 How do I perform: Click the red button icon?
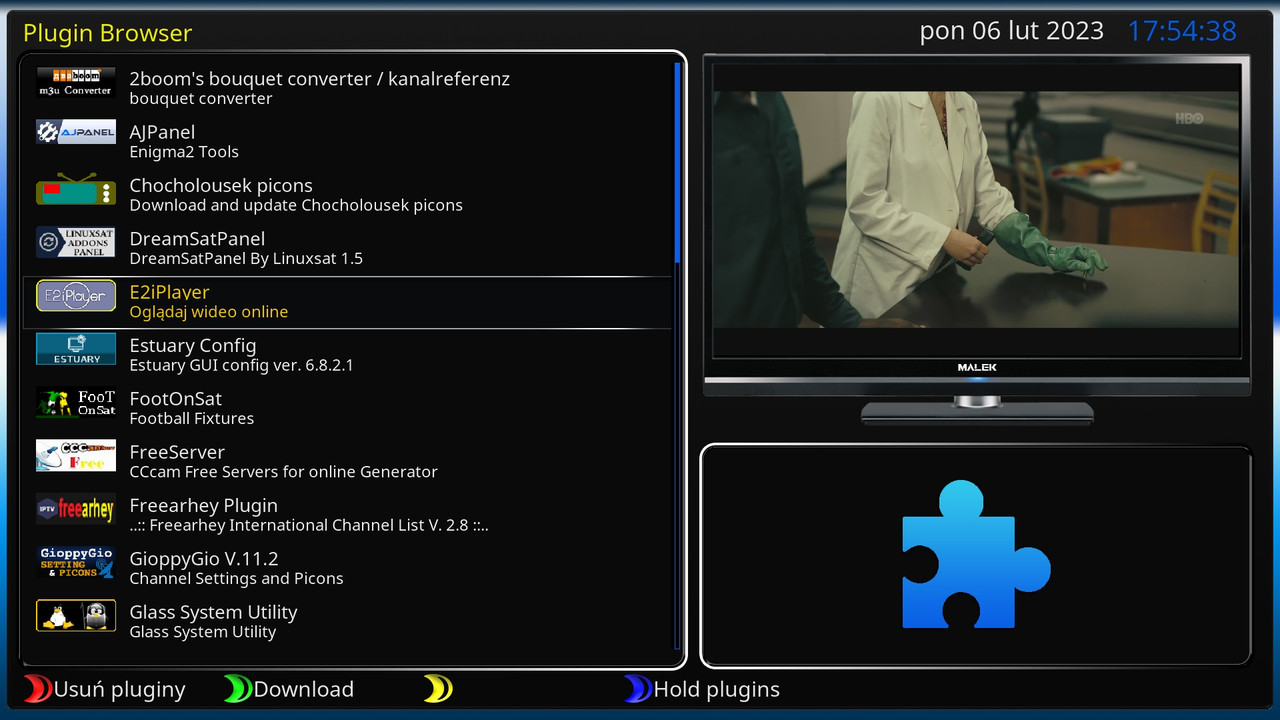pyautogui.click(x=37, y=689)
